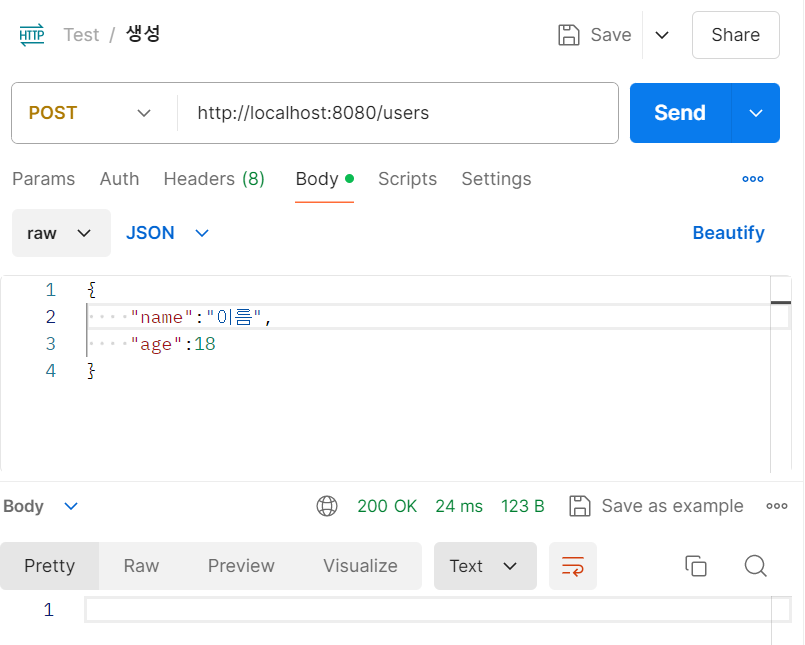
Task: Open the request tabs more options menu
Action: click(753, 179)
